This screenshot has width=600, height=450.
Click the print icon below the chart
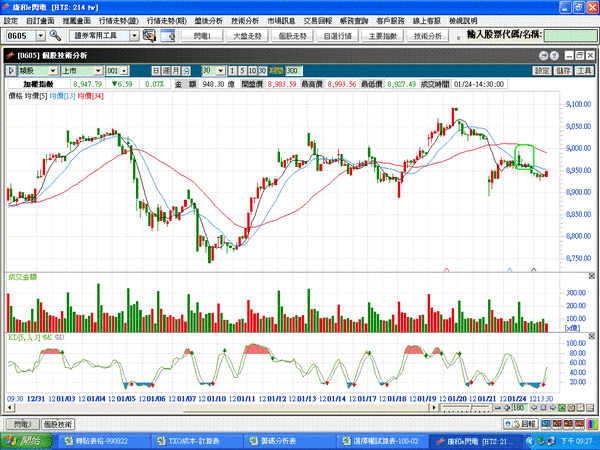click(x=571, y=408)
